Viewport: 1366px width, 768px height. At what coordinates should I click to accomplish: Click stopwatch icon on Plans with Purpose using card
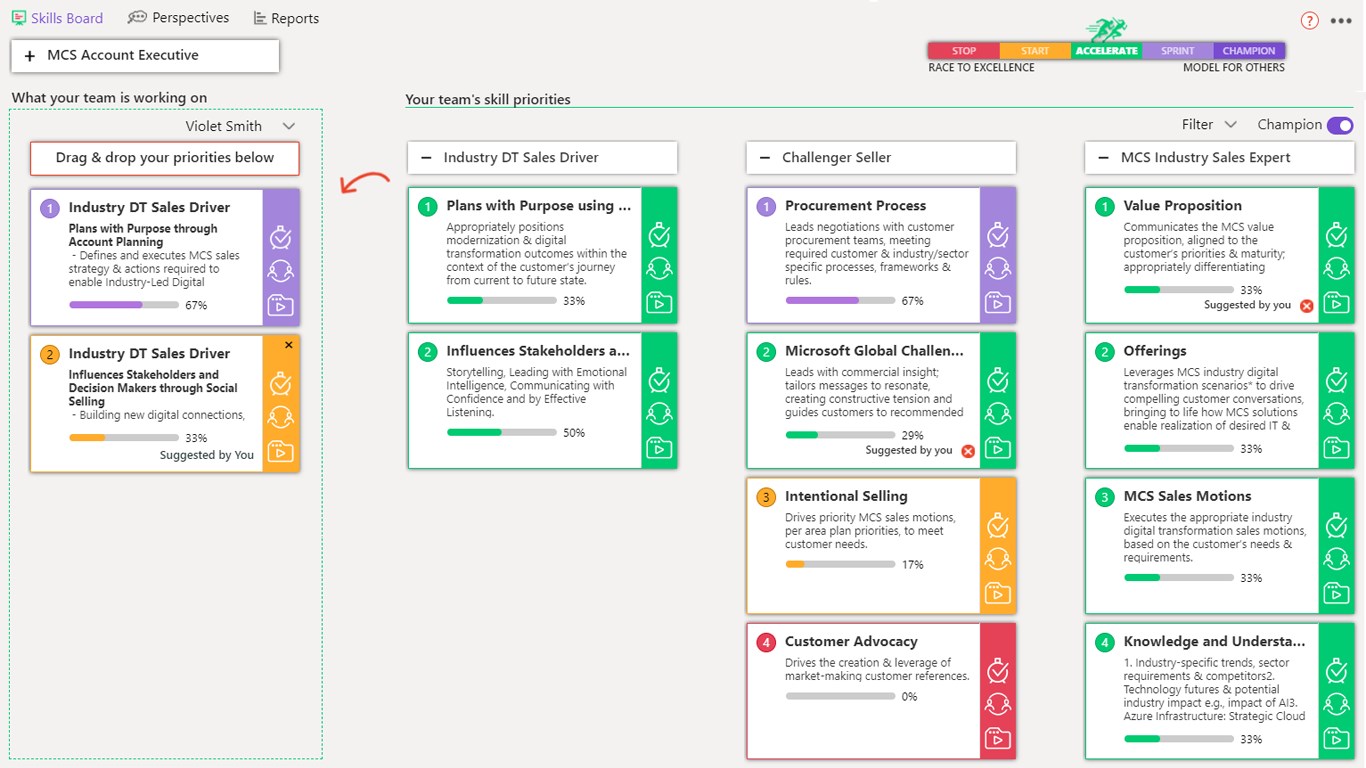(659, 235)
